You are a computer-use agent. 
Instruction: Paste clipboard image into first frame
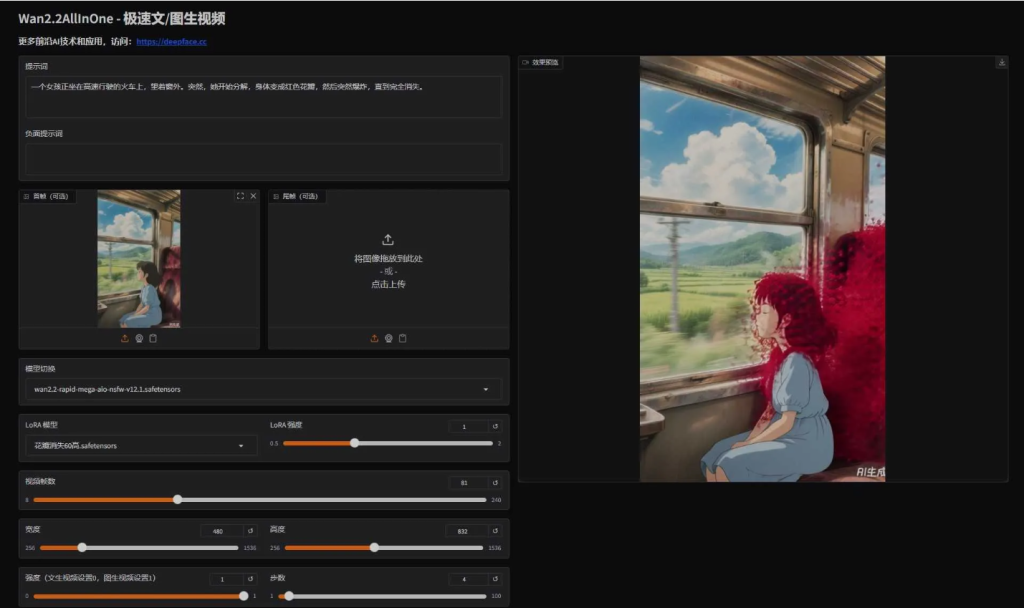point(153,338)
